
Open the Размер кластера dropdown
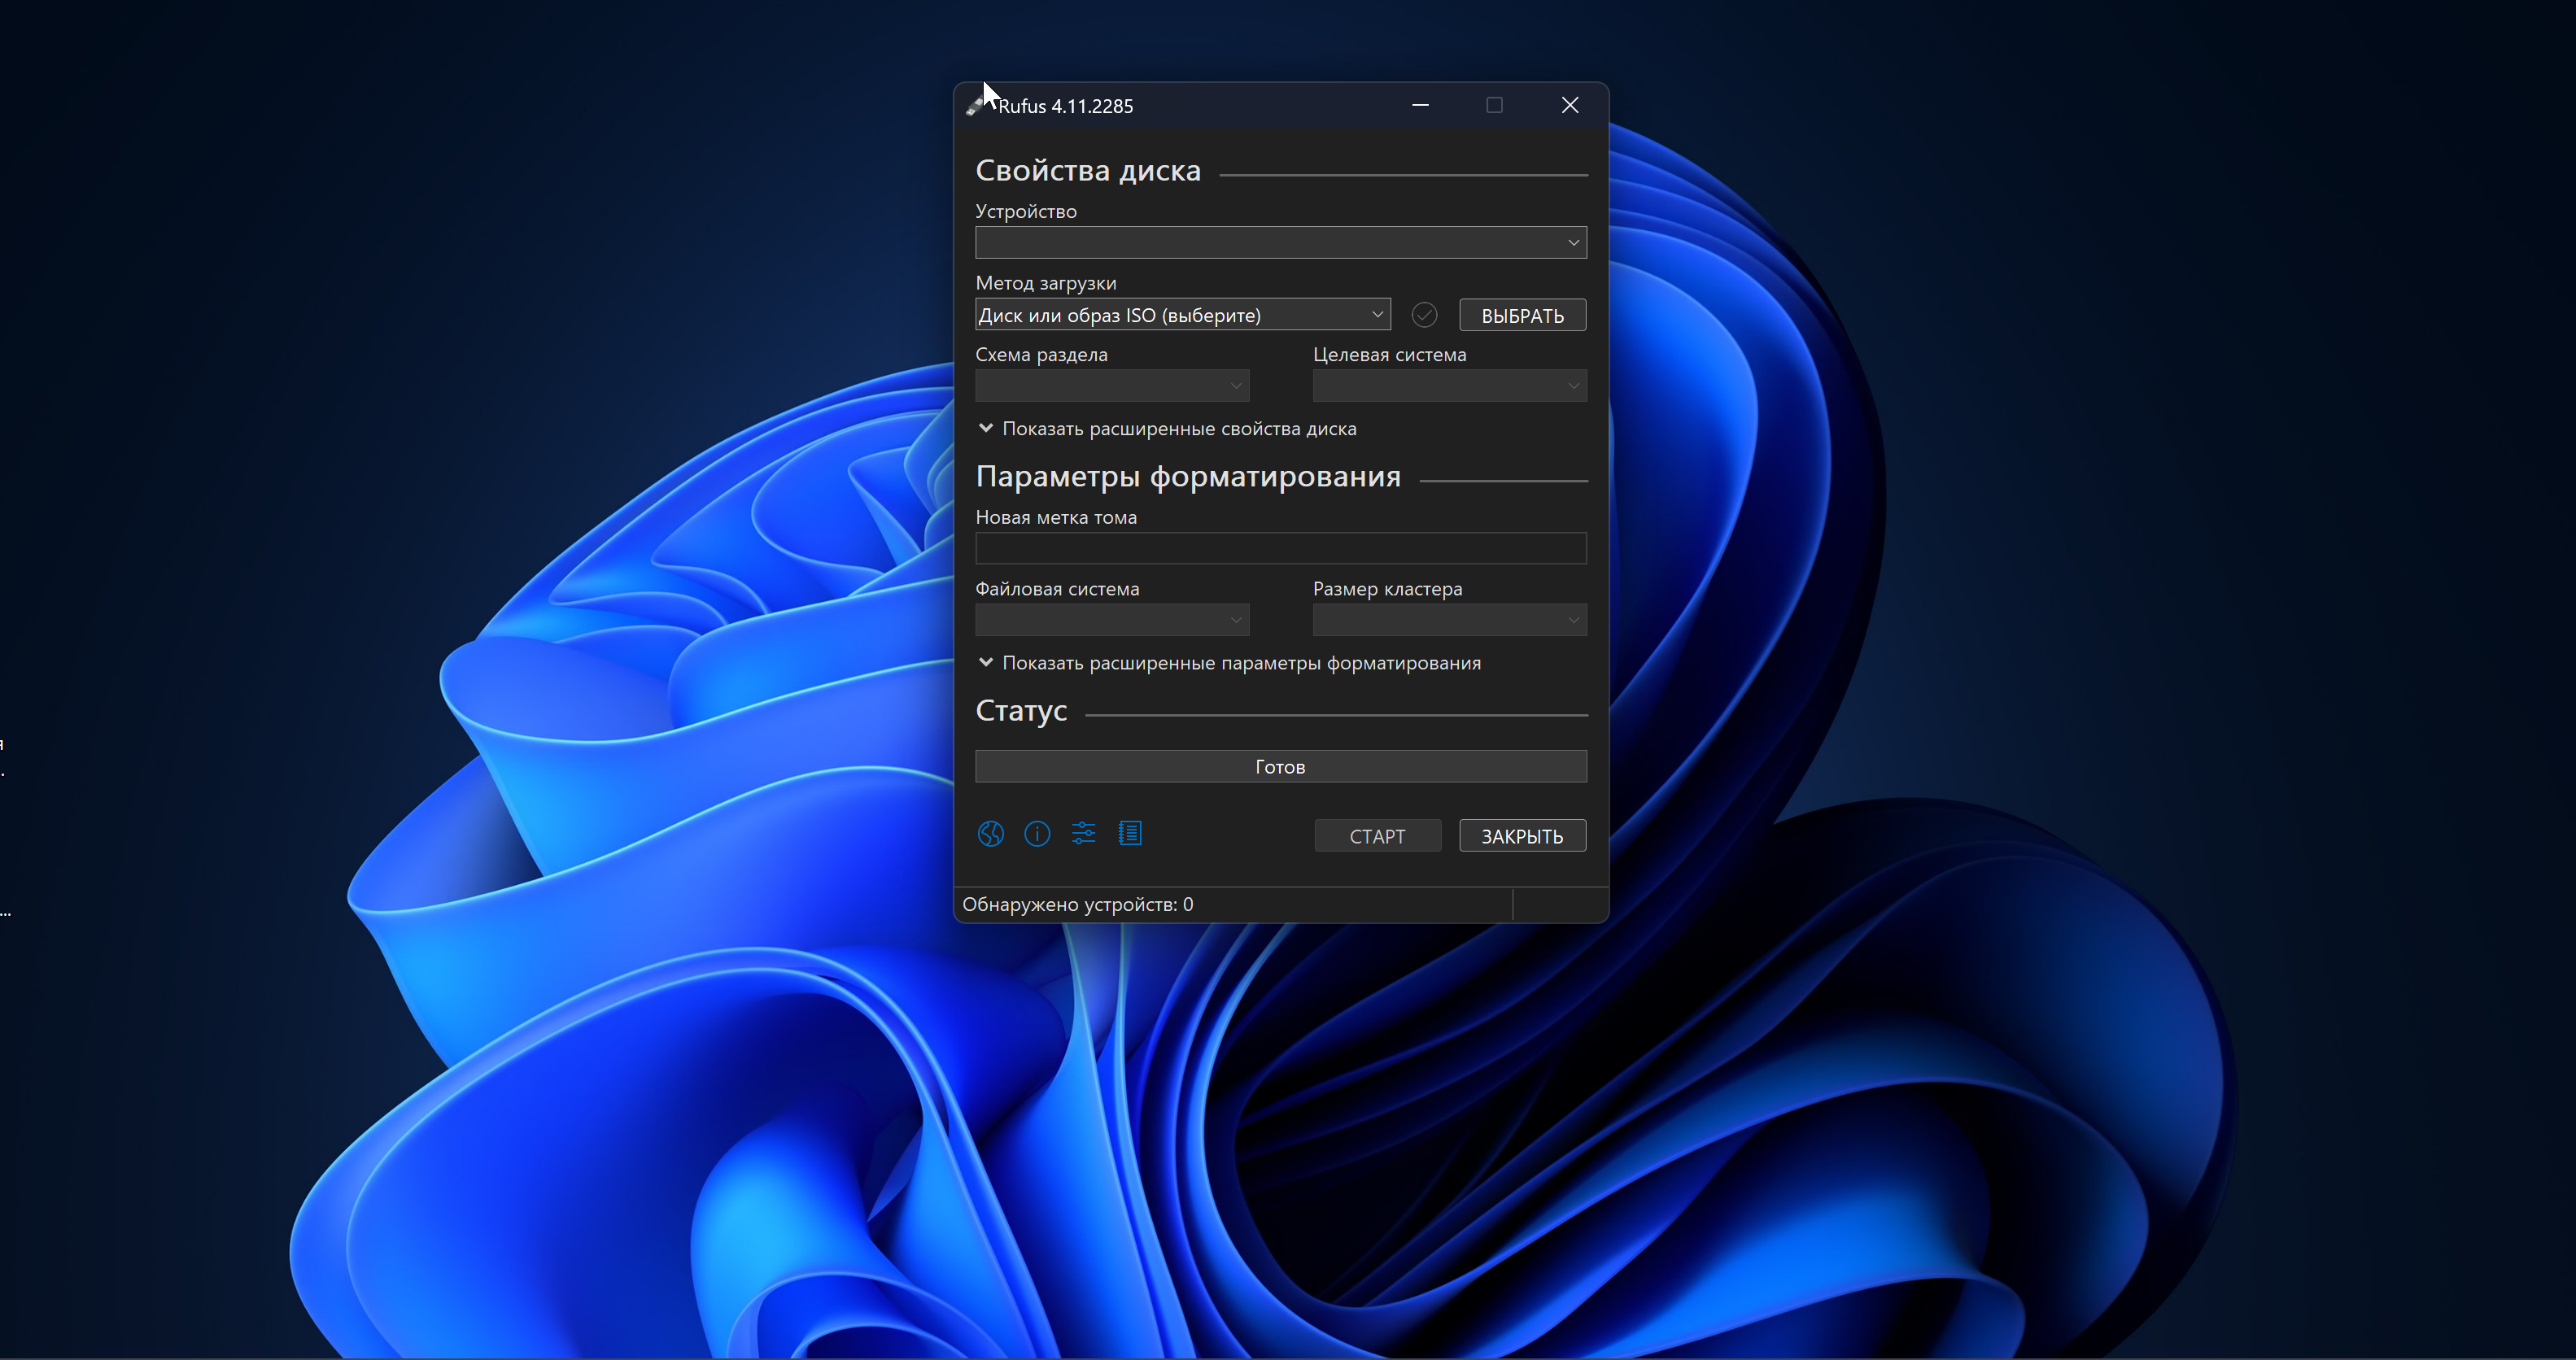pos(1449,620)
